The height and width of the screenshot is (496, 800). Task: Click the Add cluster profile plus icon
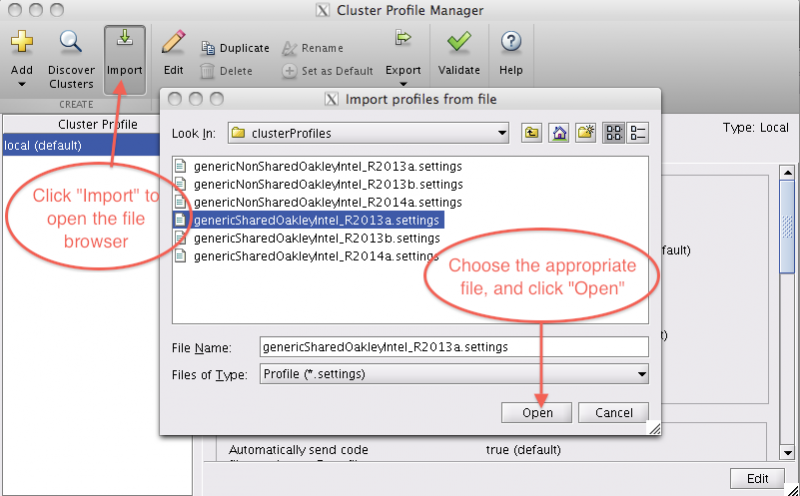pos(21,41)
